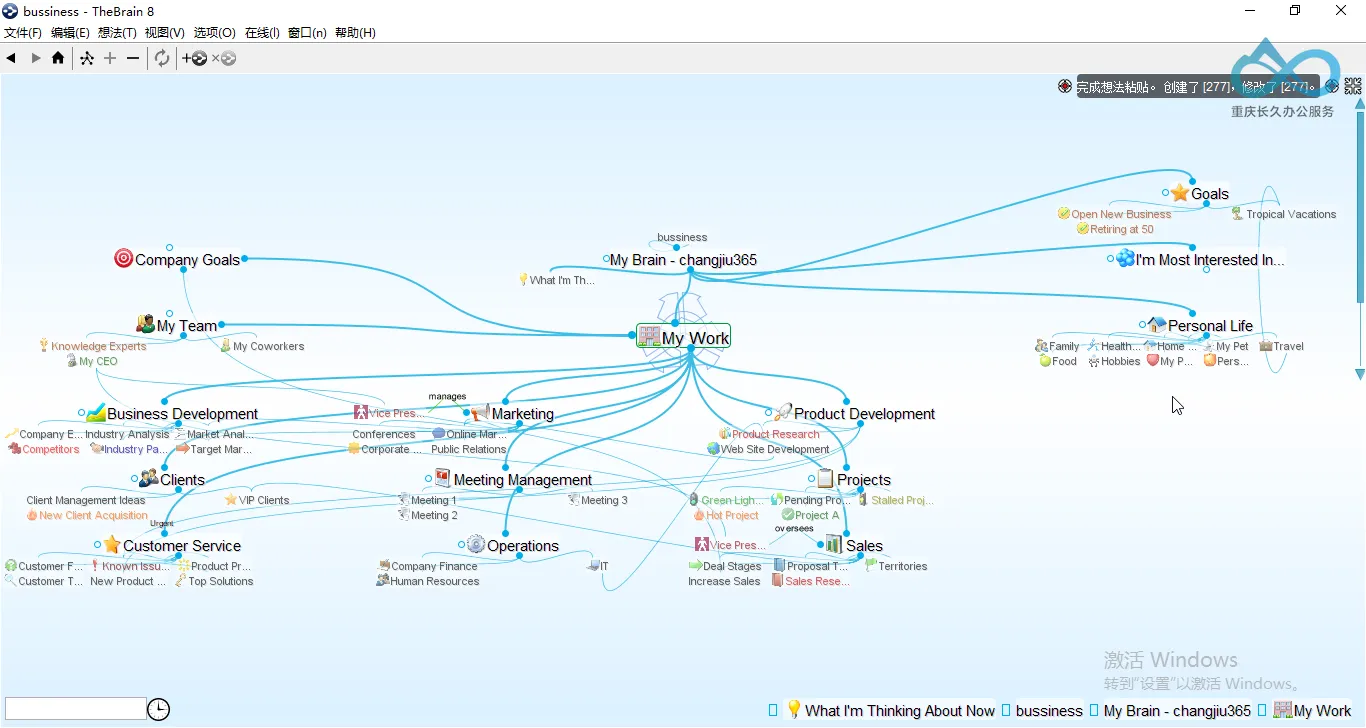Return to the home thought

click(x=58, y=59)
